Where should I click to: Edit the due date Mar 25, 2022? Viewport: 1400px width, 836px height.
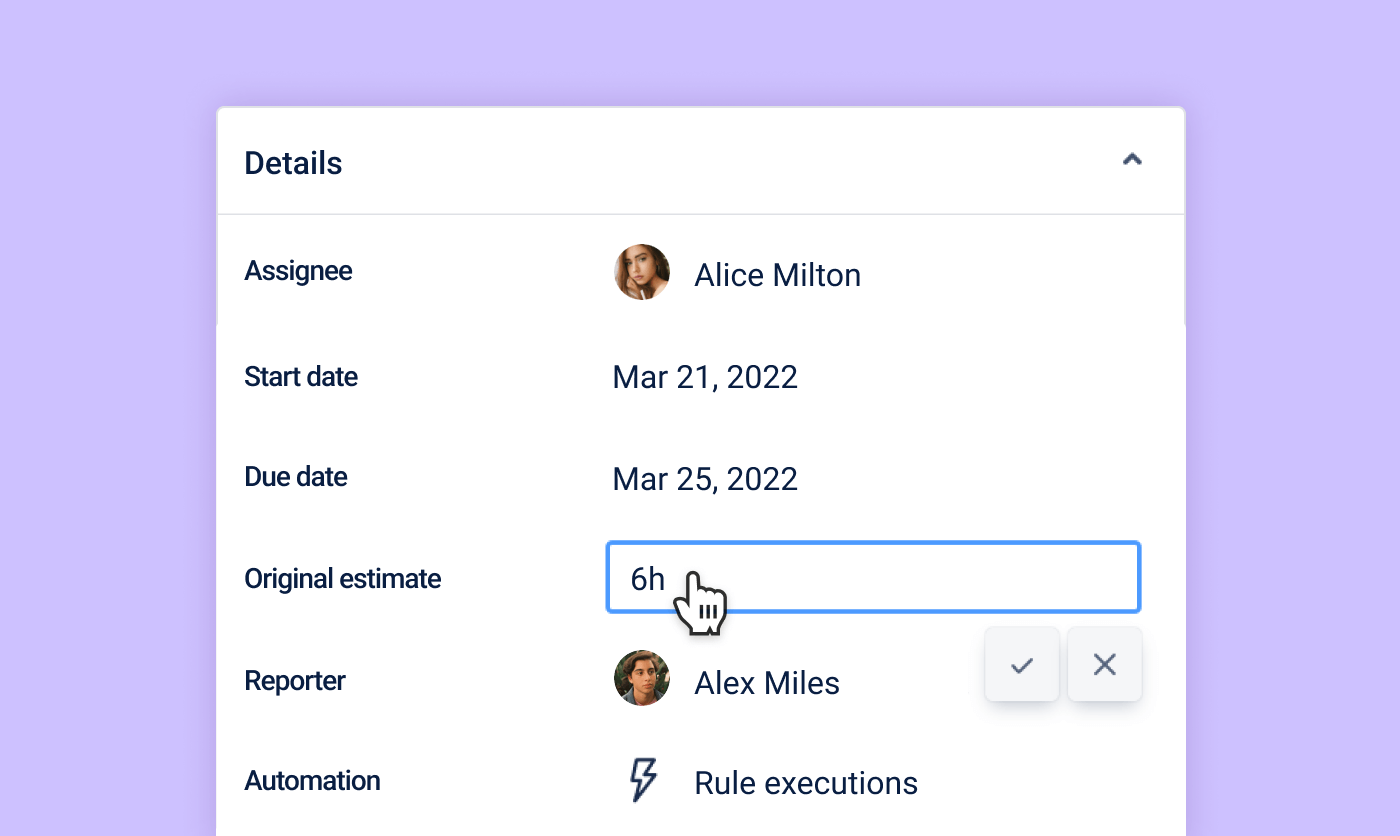coord(705,479)
